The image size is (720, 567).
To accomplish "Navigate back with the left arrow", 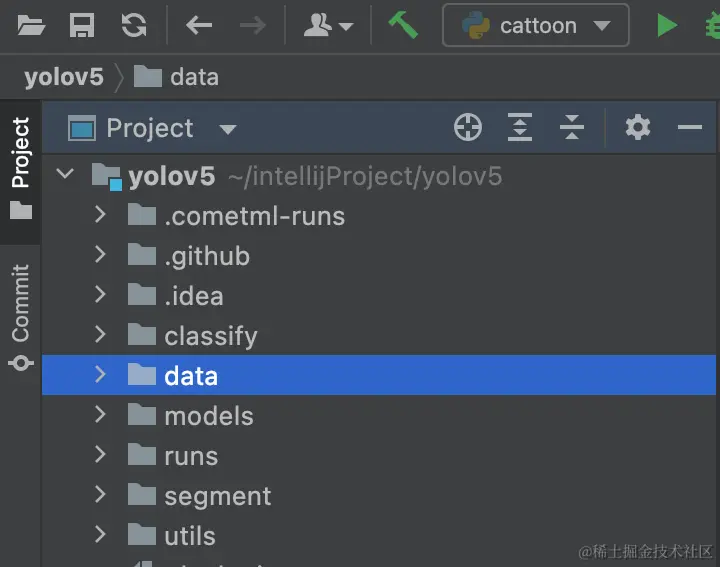I will [199, 25].
